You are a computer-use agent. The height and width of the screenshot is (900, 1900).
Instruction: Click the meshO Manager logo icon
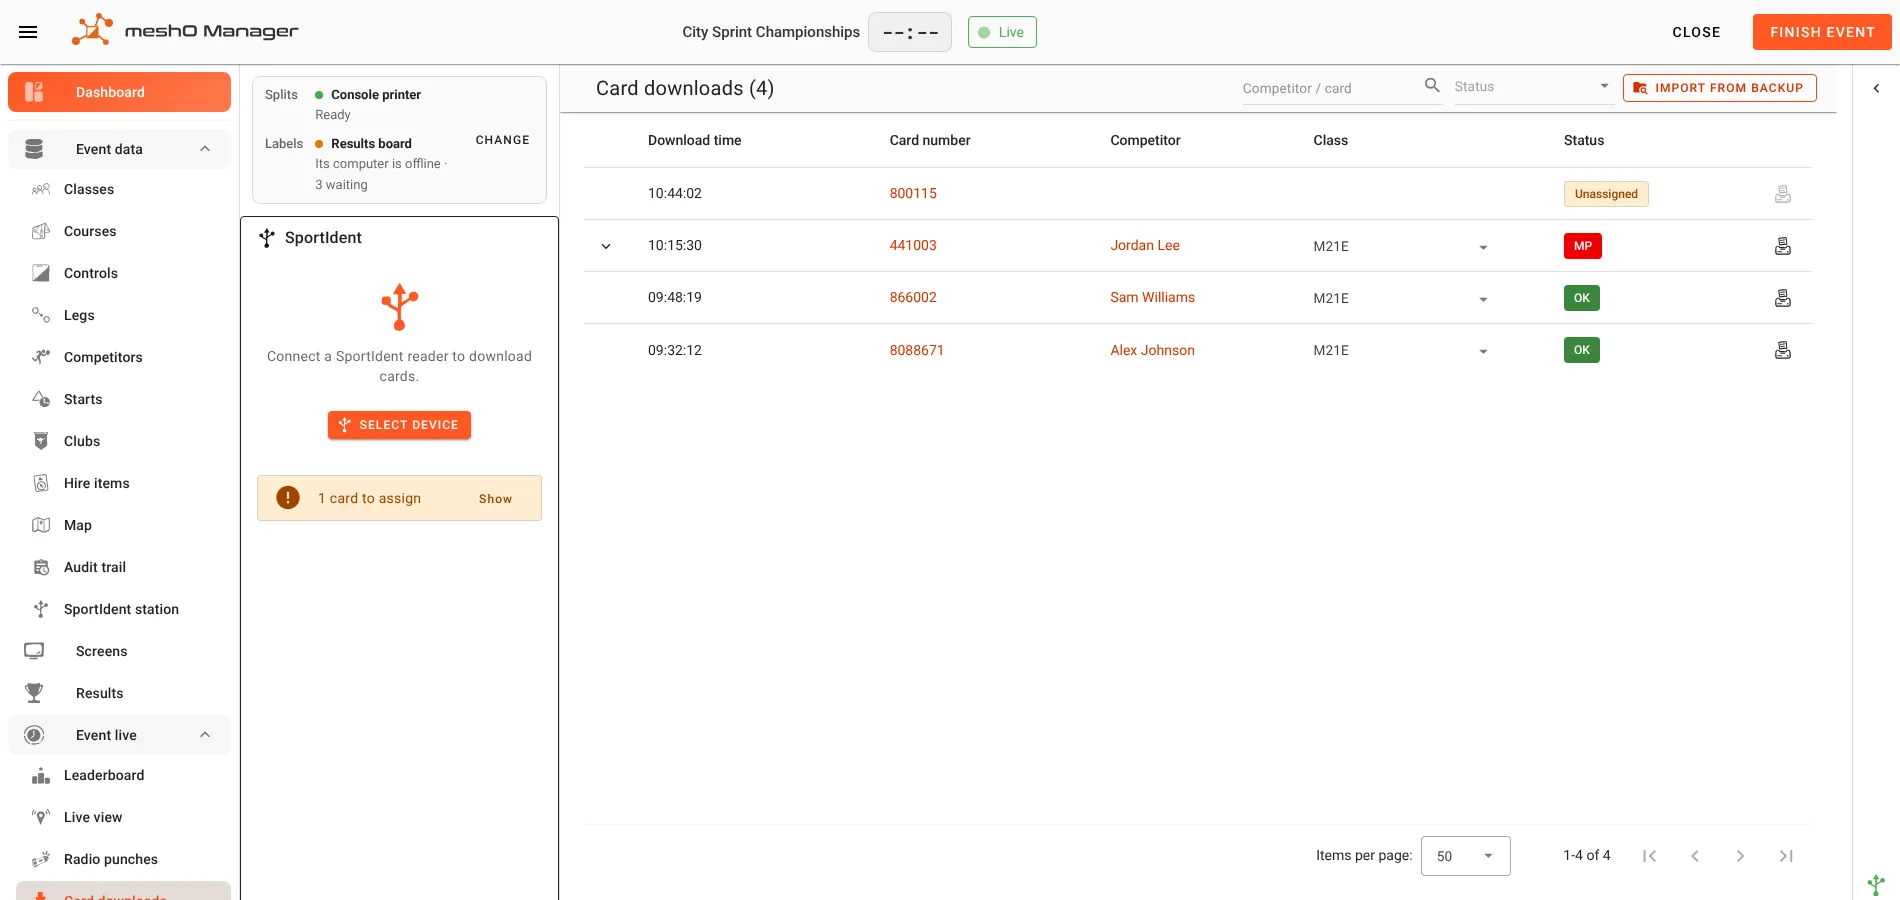click(x=92, y=30)
